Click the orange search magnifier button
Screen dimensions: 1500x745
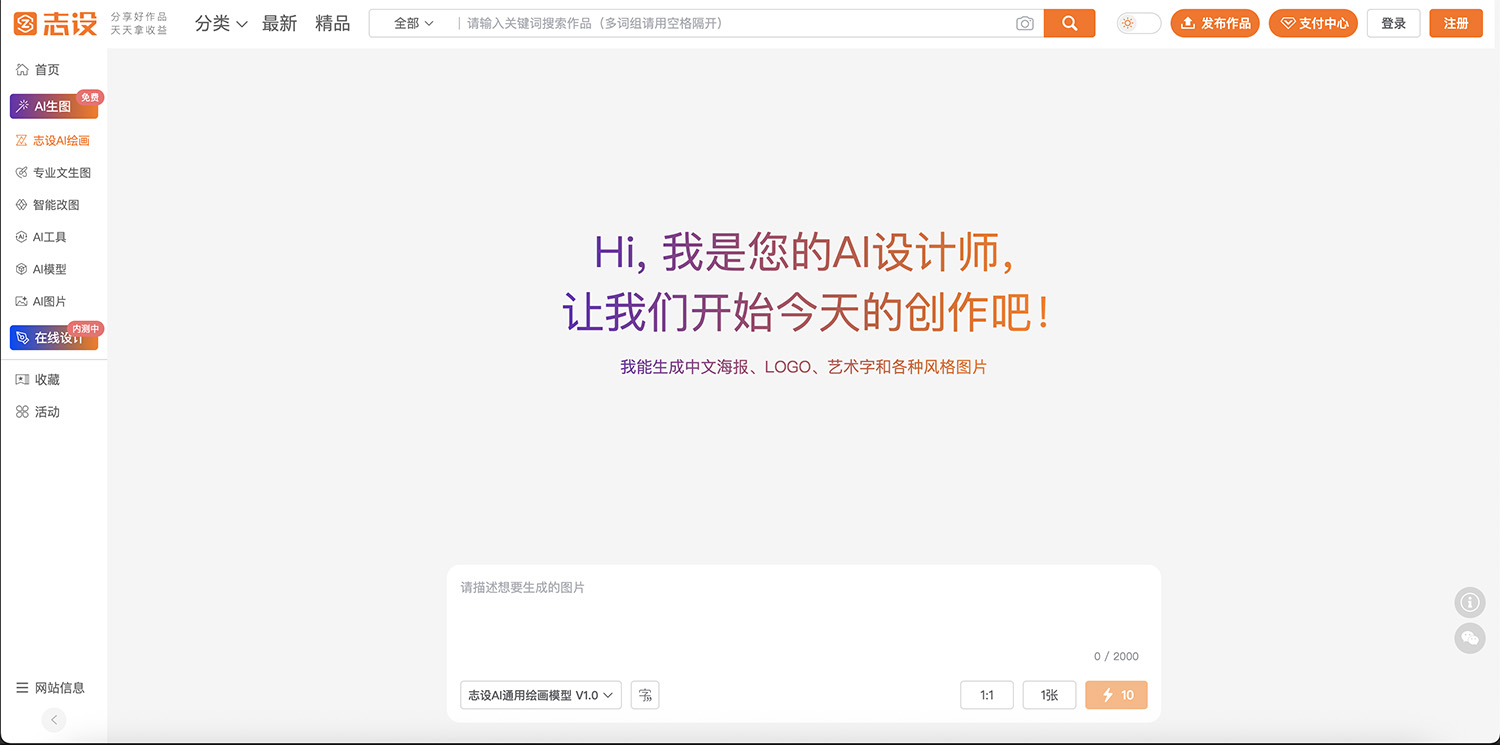[1069, 23]
